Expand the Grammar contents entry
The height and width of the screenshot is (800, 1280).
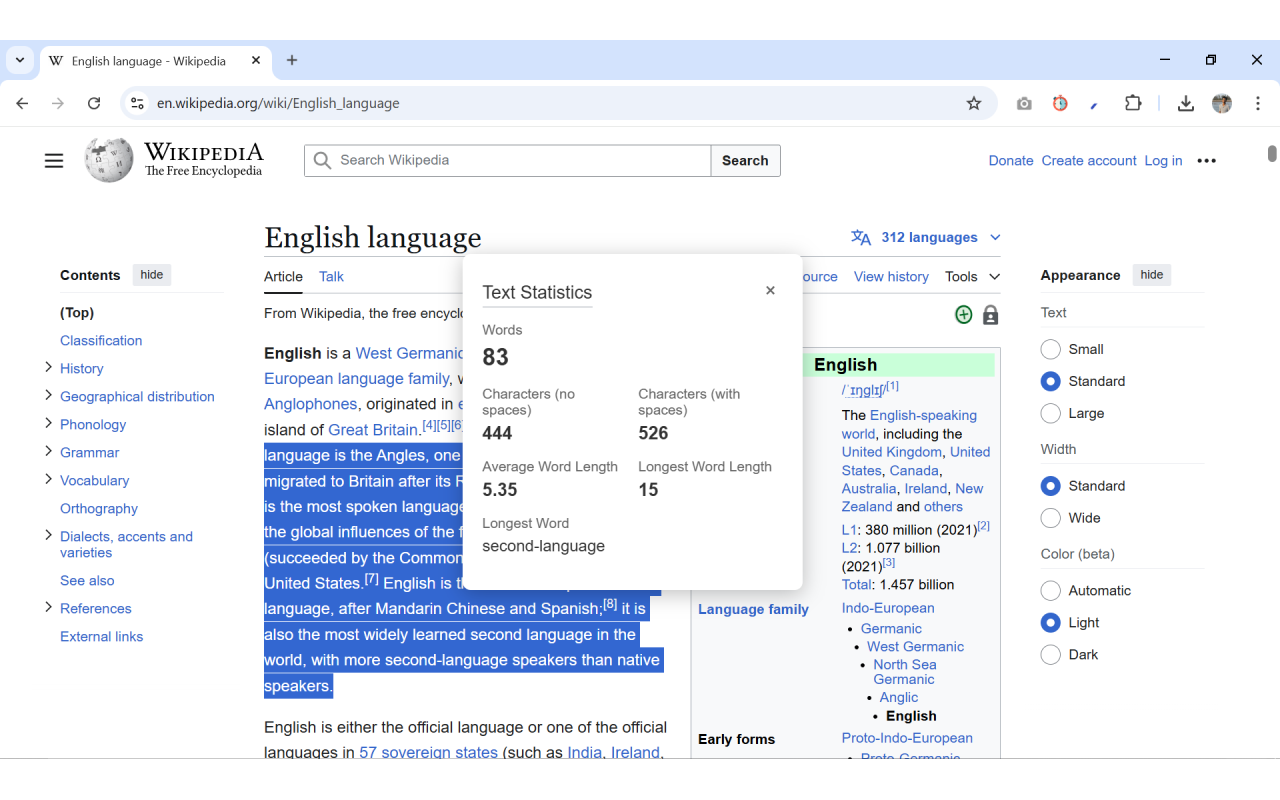click(48, 452)
